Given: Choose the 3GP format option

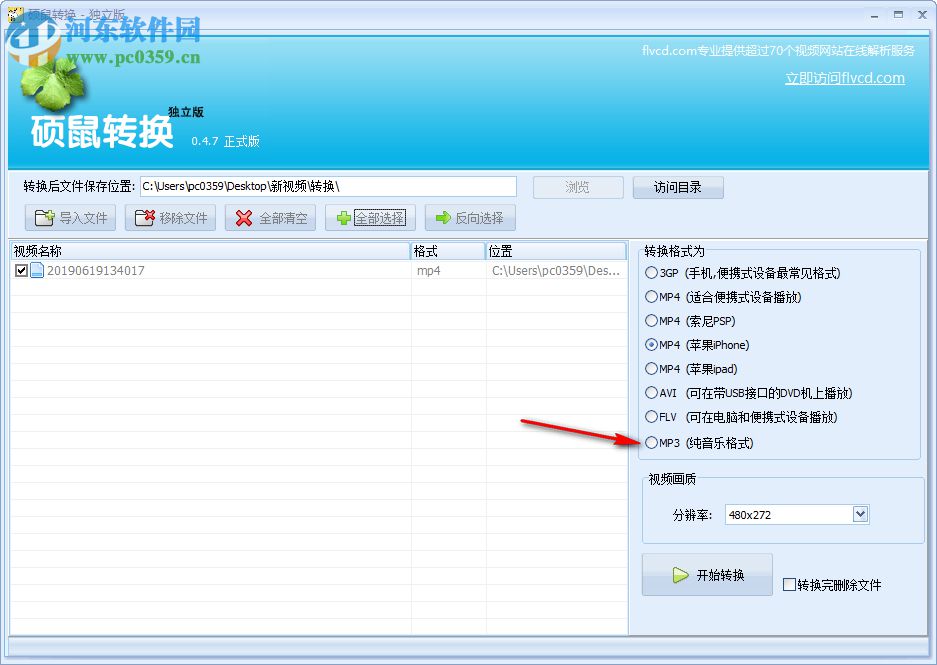Looking at the screenshot, I should coord(651,273).
